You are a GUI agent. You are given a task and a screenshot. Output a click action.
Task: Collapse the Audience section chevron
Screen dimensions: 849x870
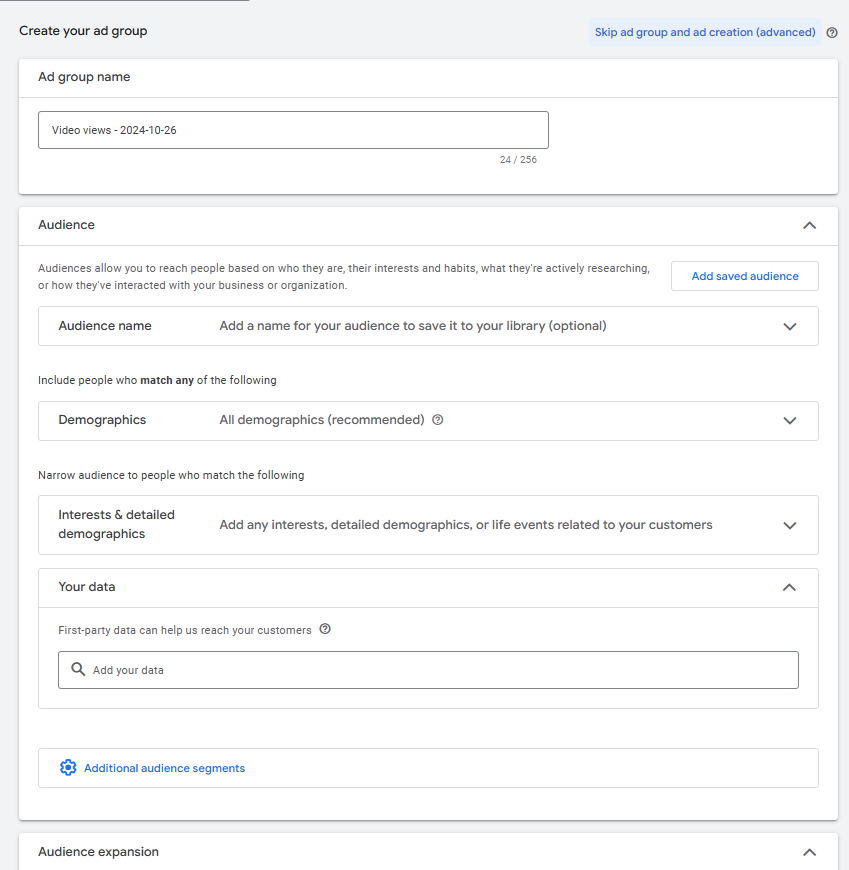(x=810, y=225)
